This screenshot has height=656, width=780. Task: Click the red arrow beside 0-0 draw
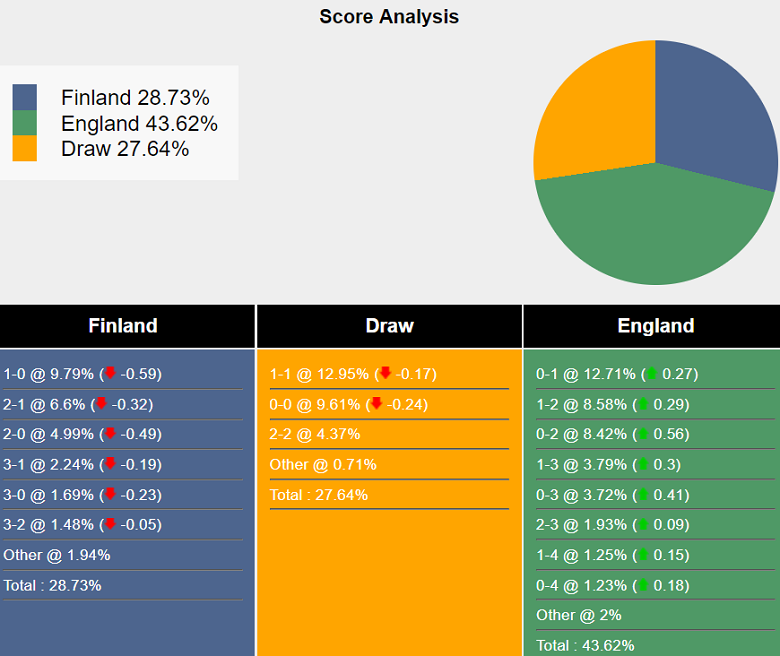click(376, 404)
